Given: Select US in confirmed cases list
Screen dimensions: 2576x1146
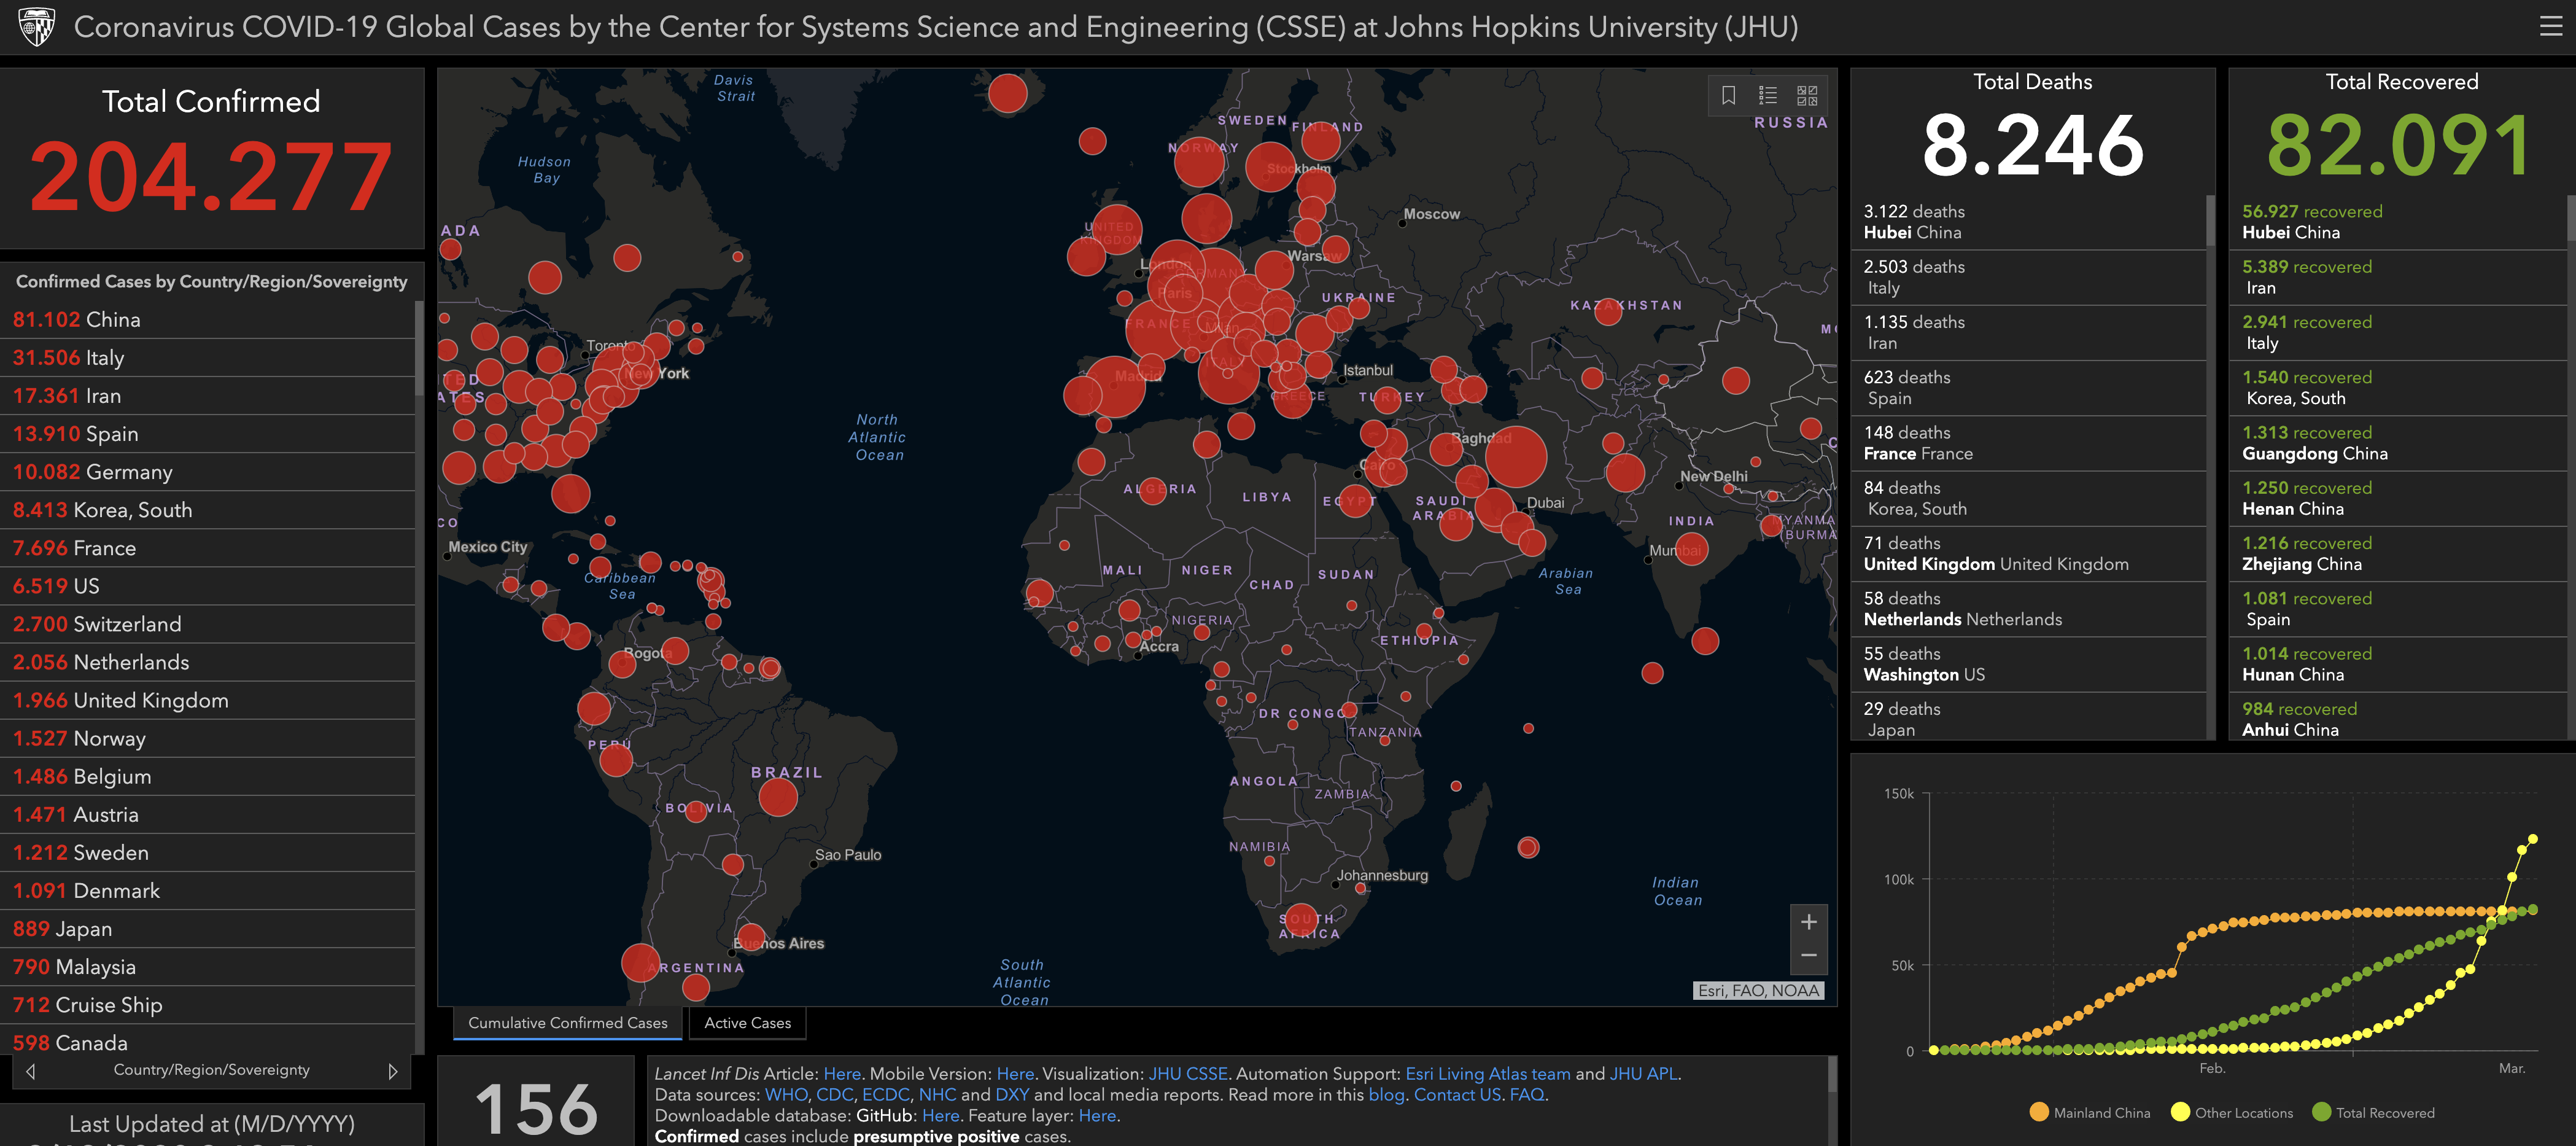Looking at the screenshot, I should coord(207,586).
